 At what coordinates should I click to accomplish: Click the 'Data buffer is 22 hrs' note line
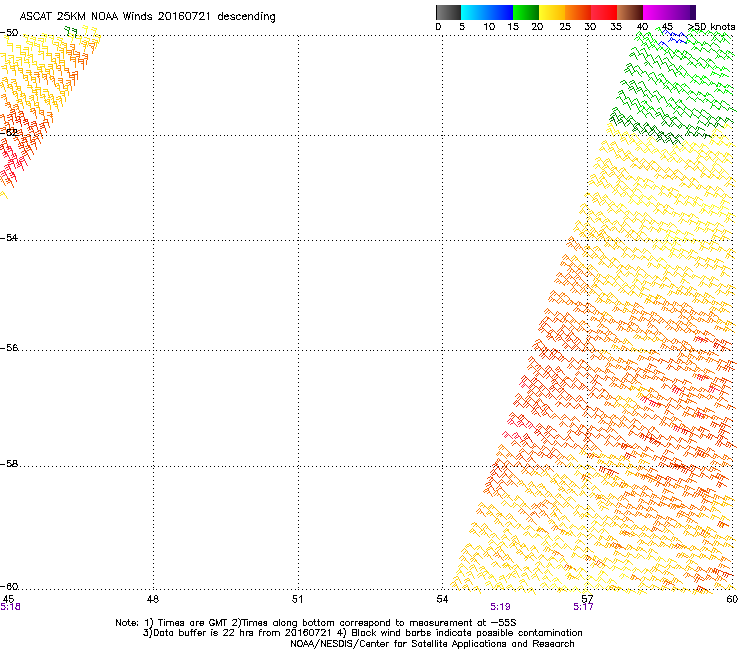click(362, 633)
